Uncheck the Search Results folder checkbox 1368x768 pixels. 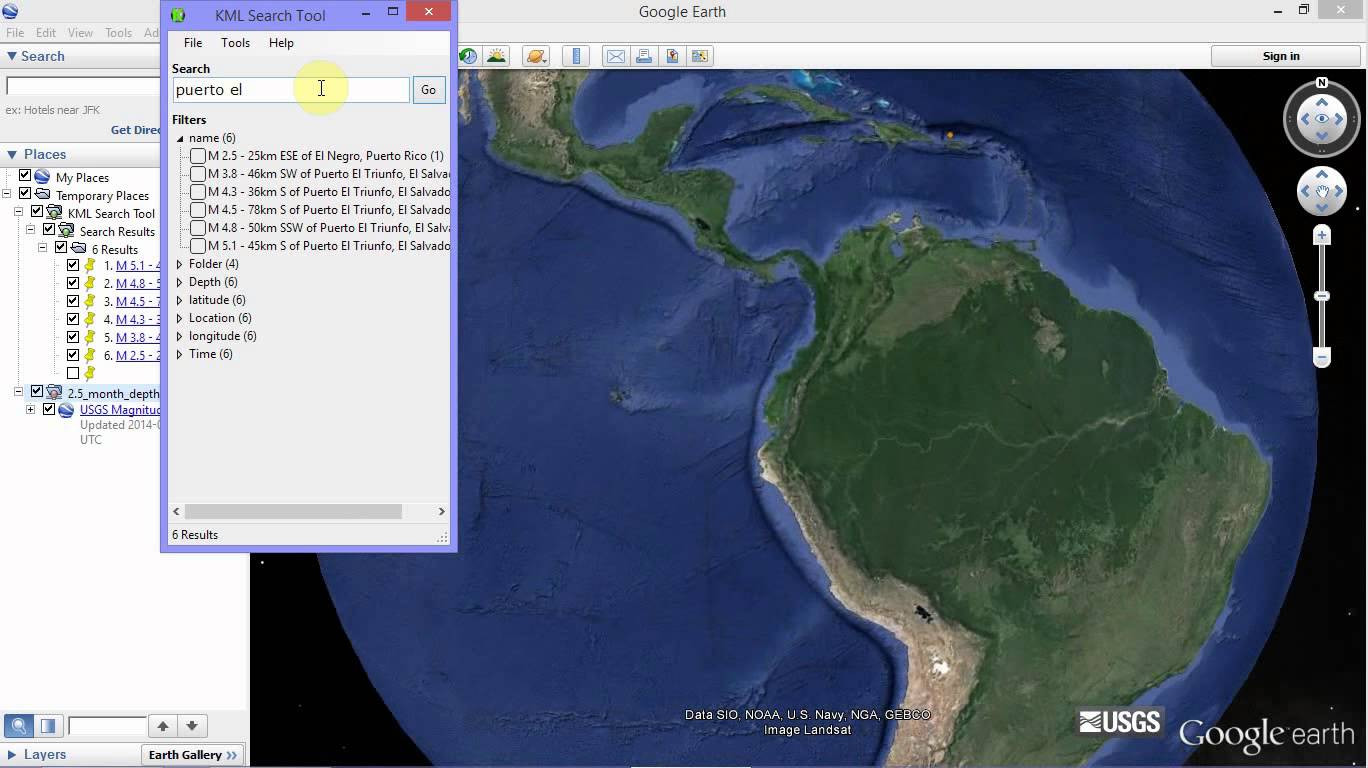[x=49, y=230]
